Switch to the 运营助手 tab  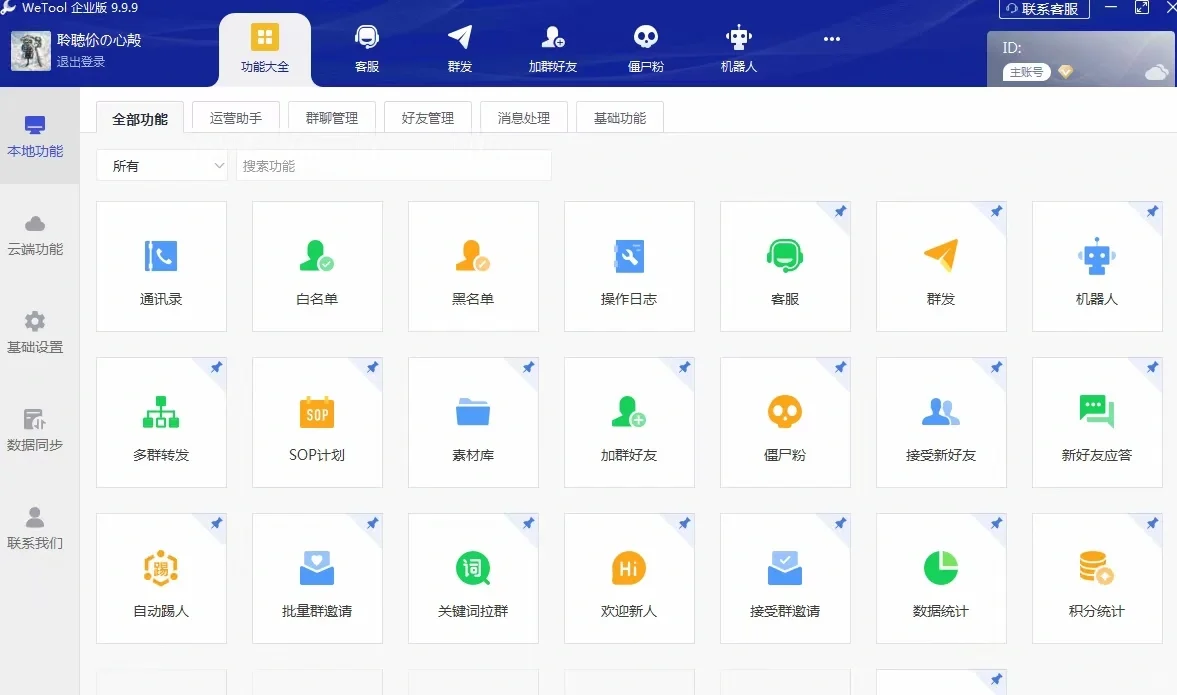[235, 116]
